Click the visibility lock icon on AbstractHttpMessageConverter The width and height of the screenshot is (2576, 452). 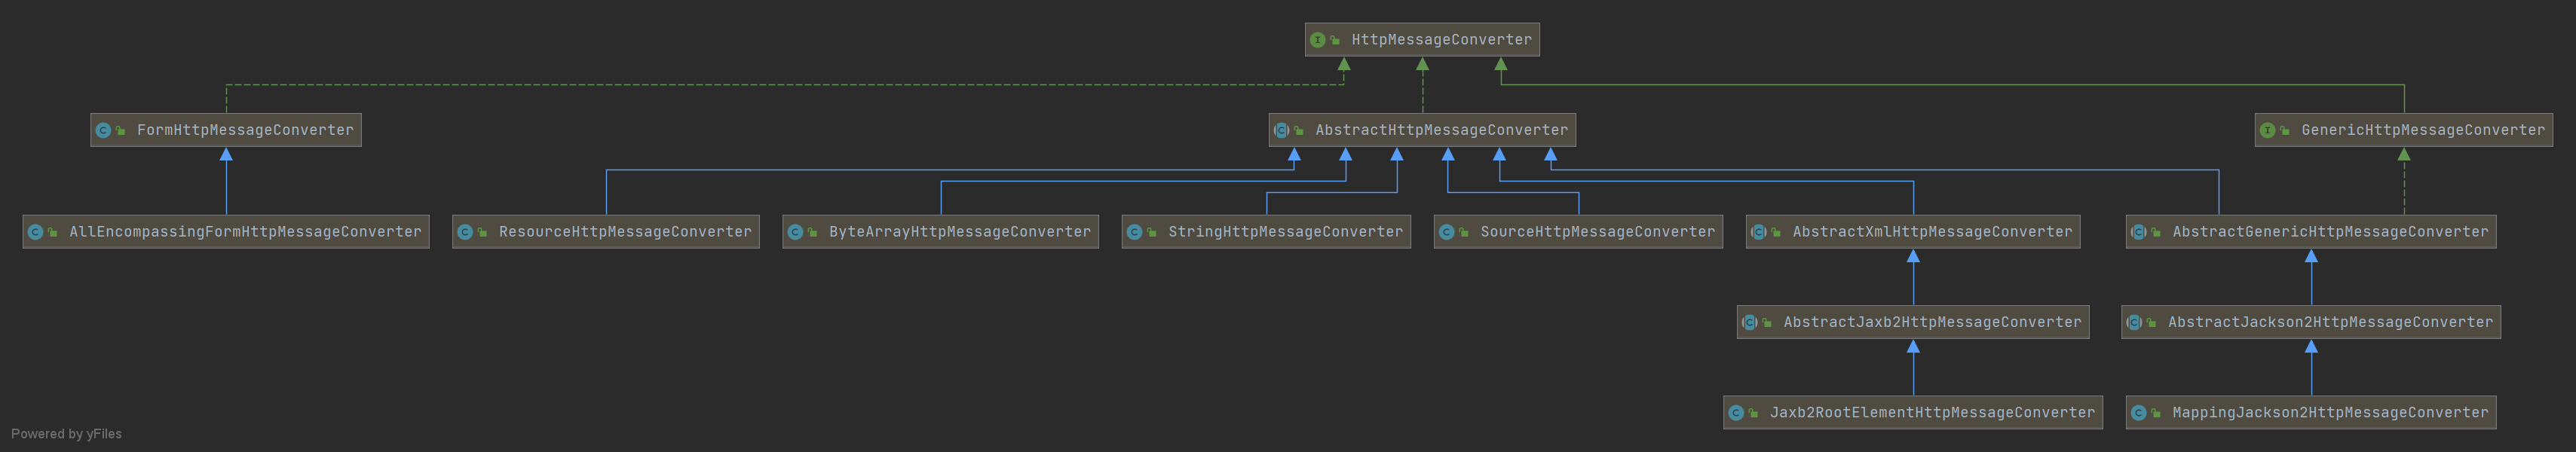(1299, 130)
